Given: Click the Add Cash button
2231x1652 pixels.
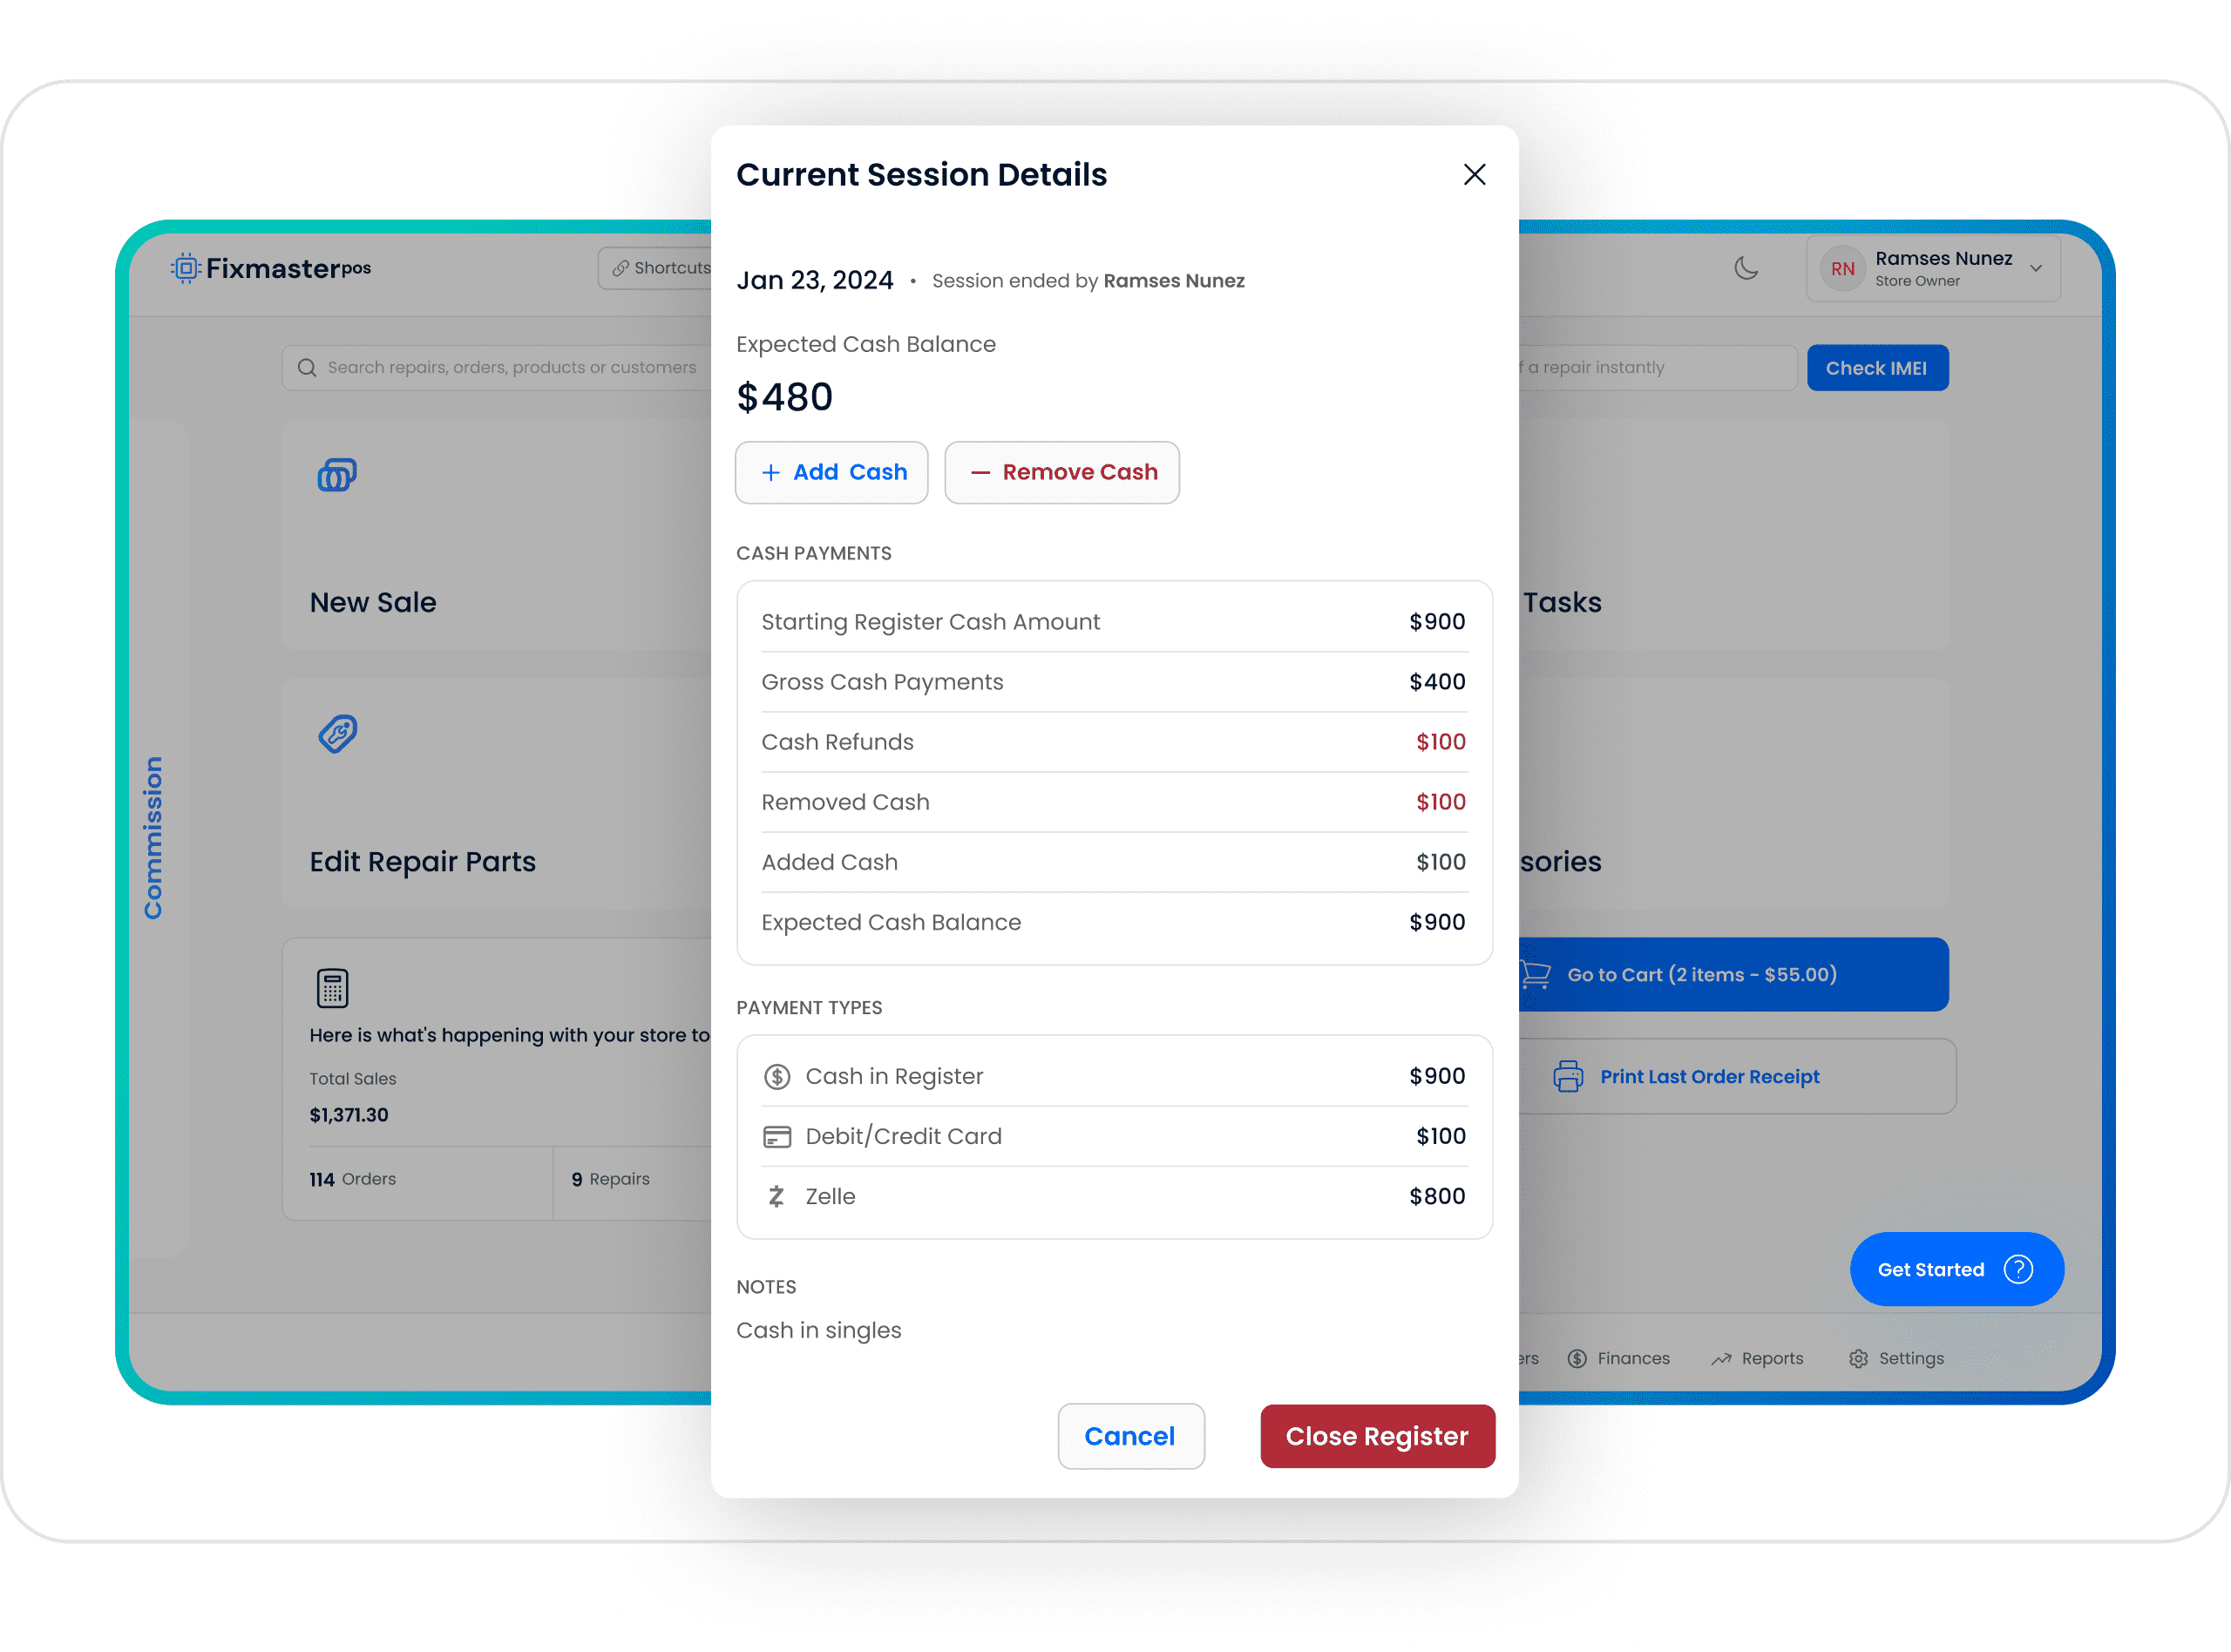Looking at the screenshot, I should tap(831, 471).
